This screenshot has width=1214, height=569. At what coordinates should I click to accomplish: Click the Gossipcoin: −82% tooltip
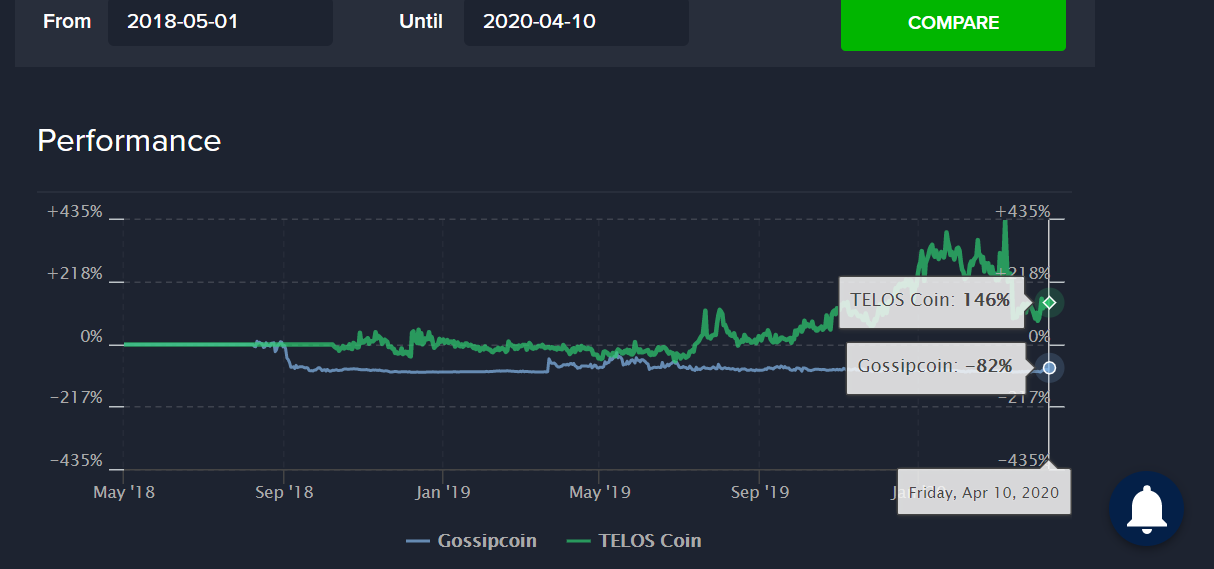pos(936,367)
